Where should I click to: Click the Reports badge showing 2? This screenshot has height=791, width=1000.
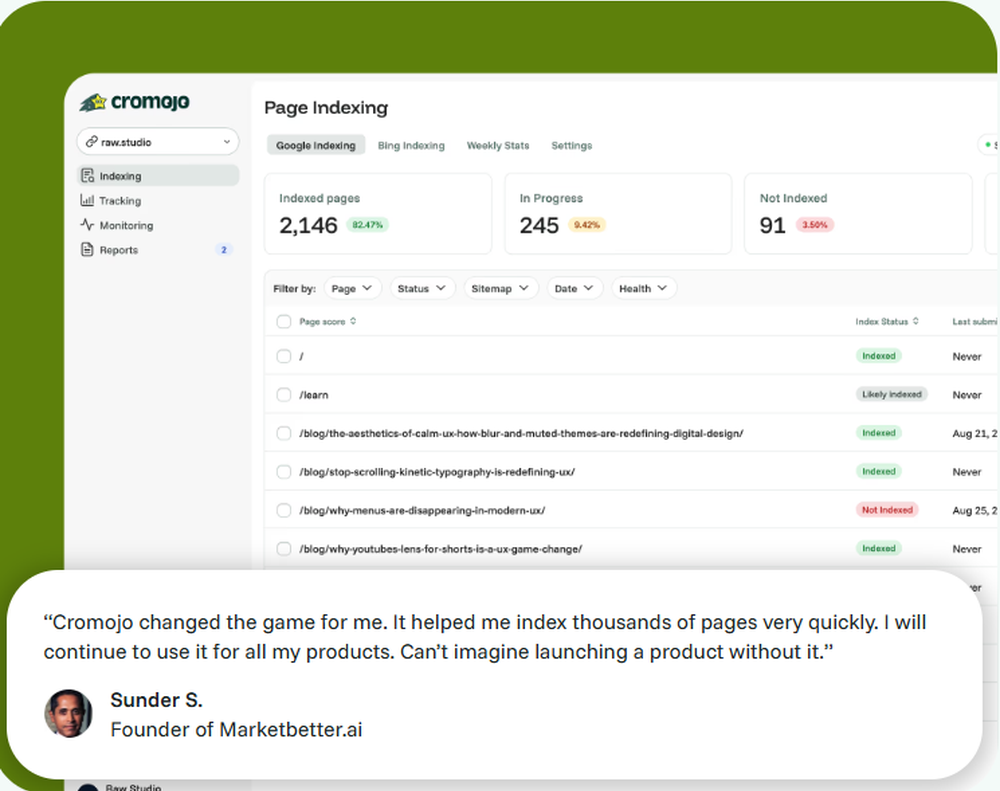pos(224,249)
